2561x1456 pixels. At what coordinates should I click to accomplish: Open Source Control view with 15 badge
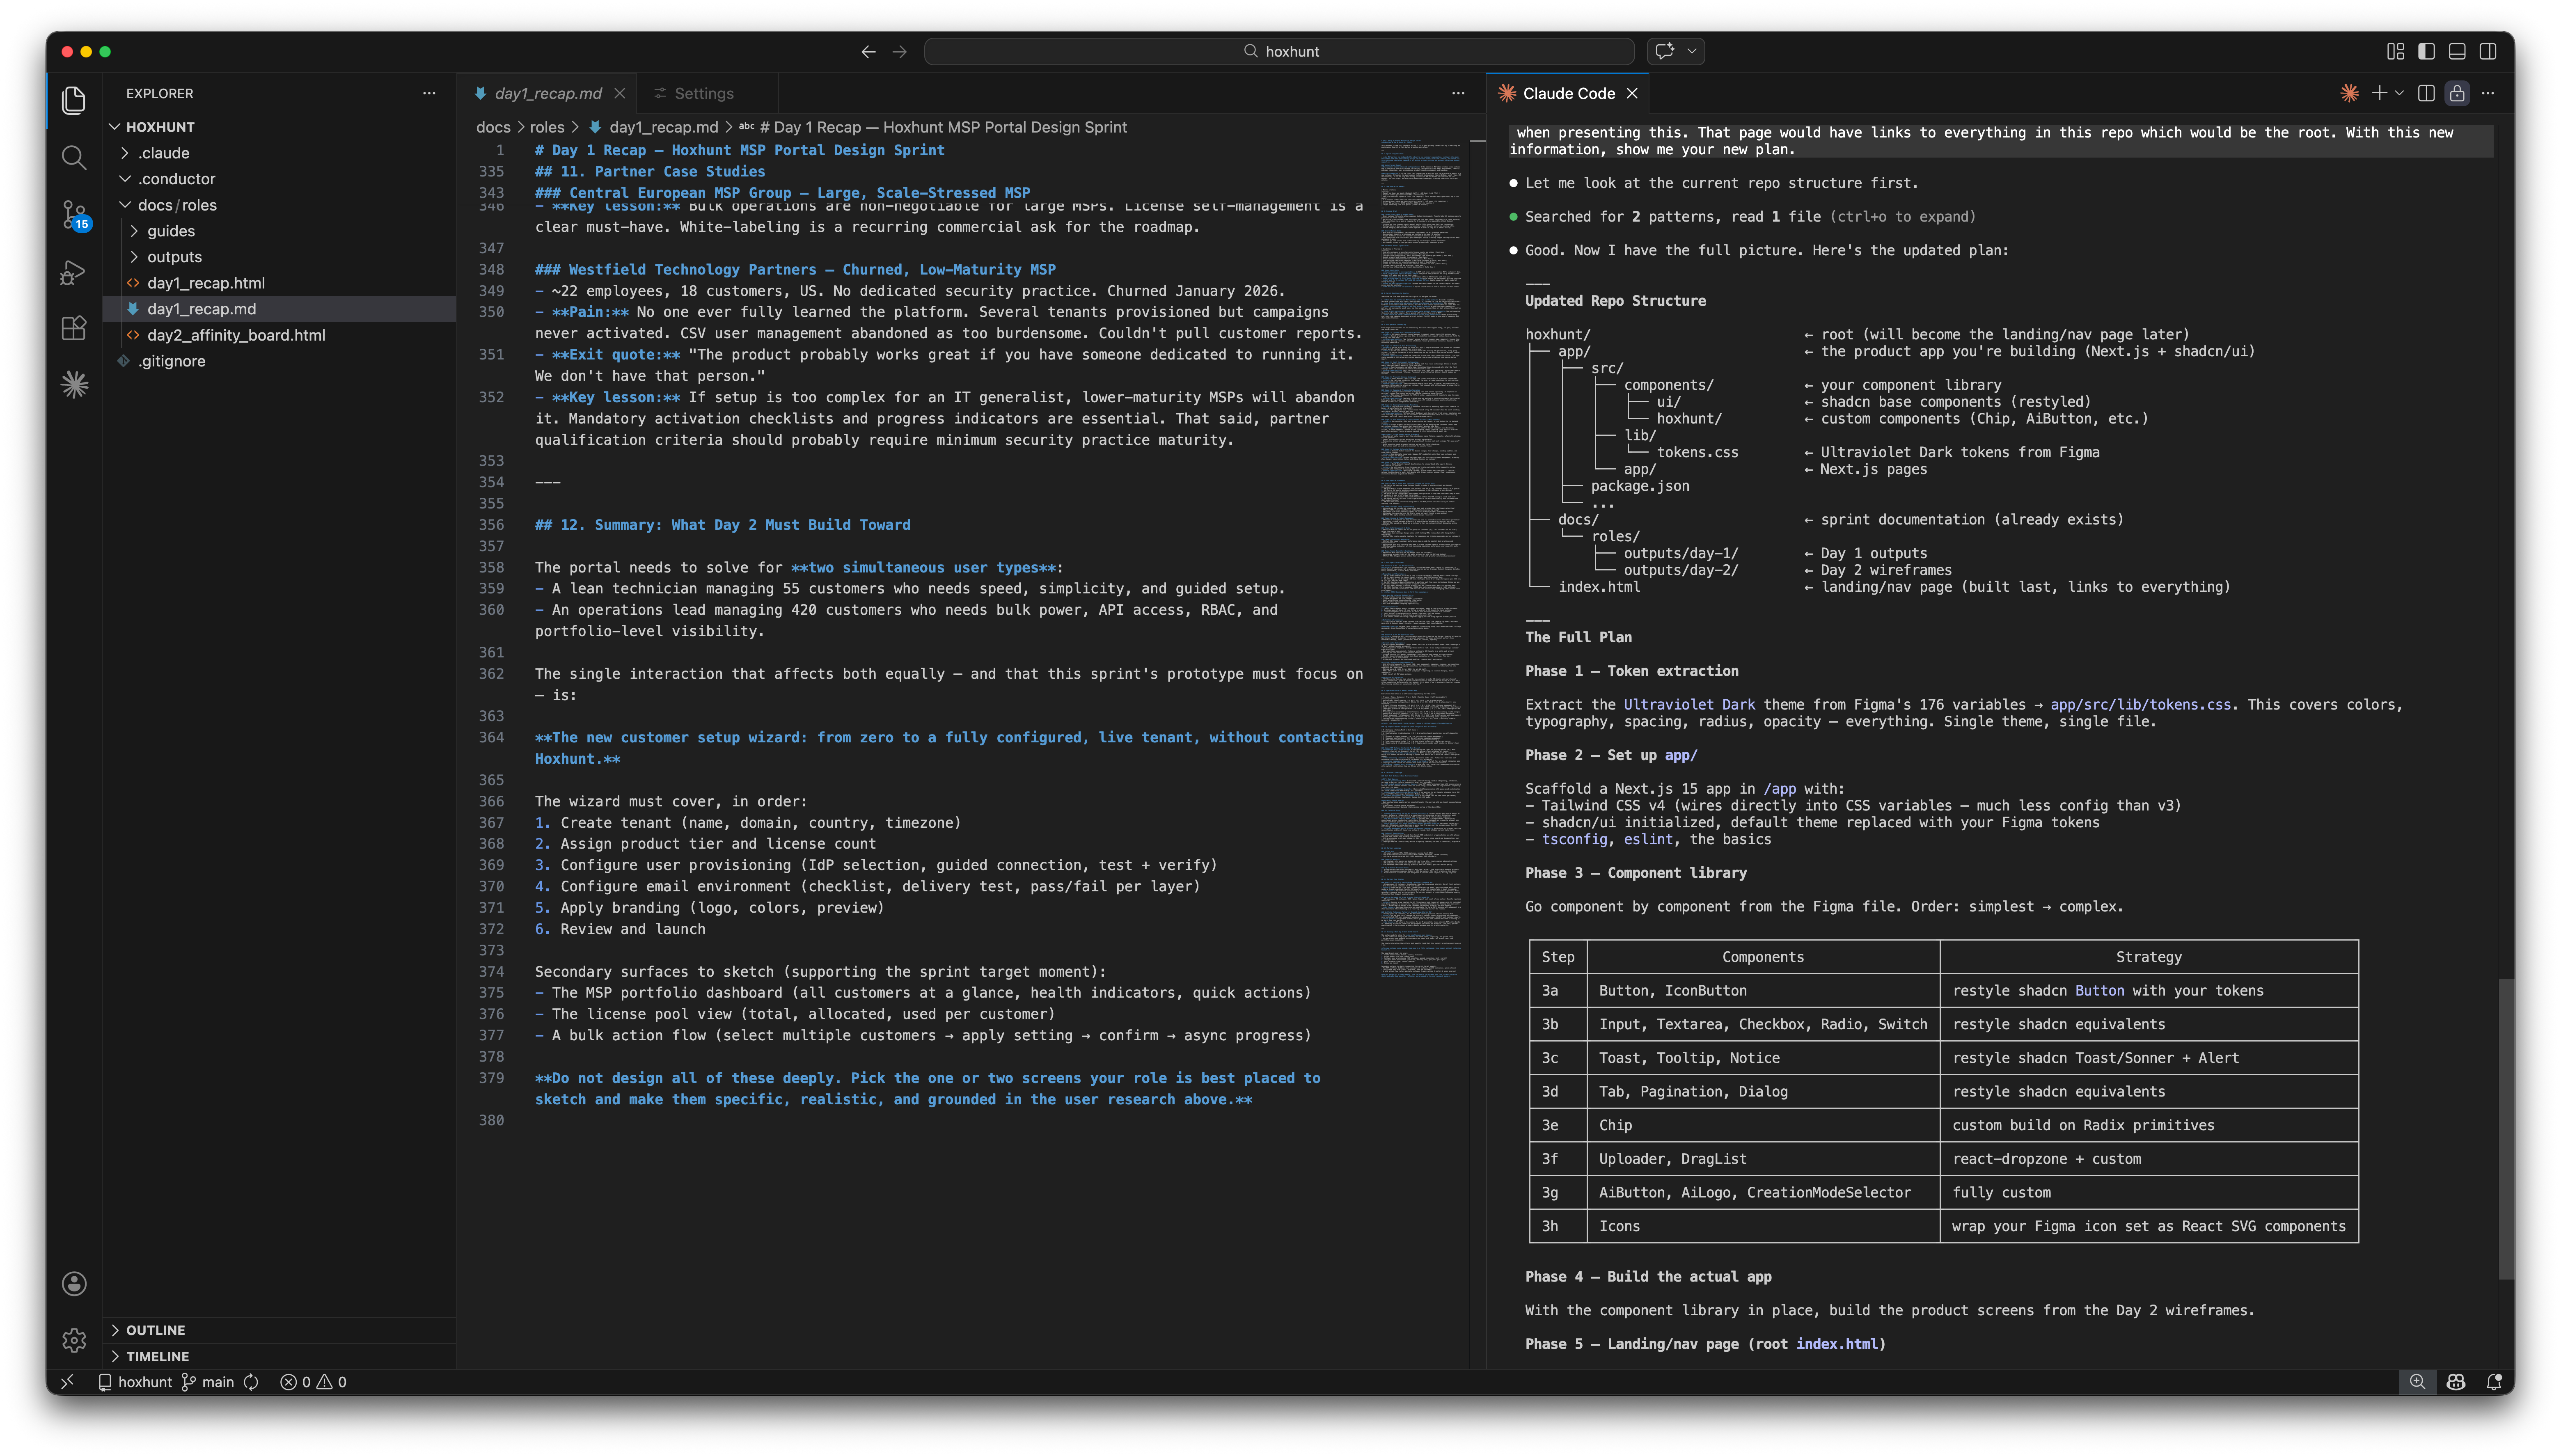pos(73,214)
